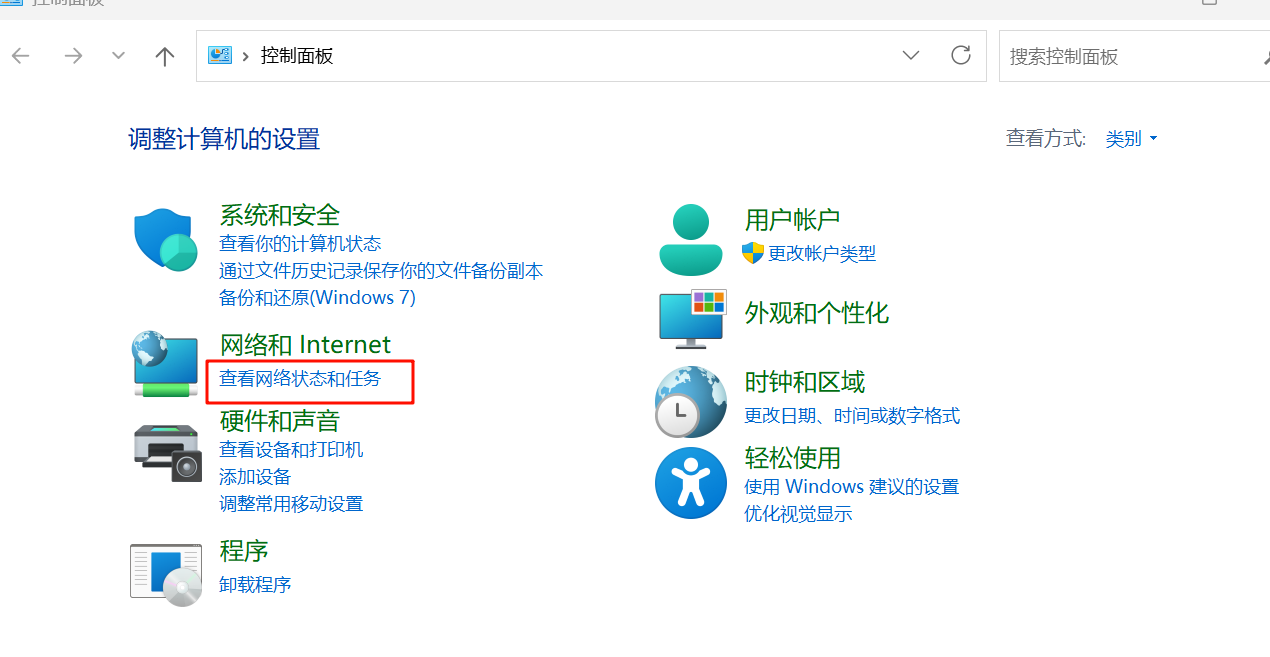Click the 程序 category icon
1270x657 pixels.
pyautogui.click(x=166, y=573)
